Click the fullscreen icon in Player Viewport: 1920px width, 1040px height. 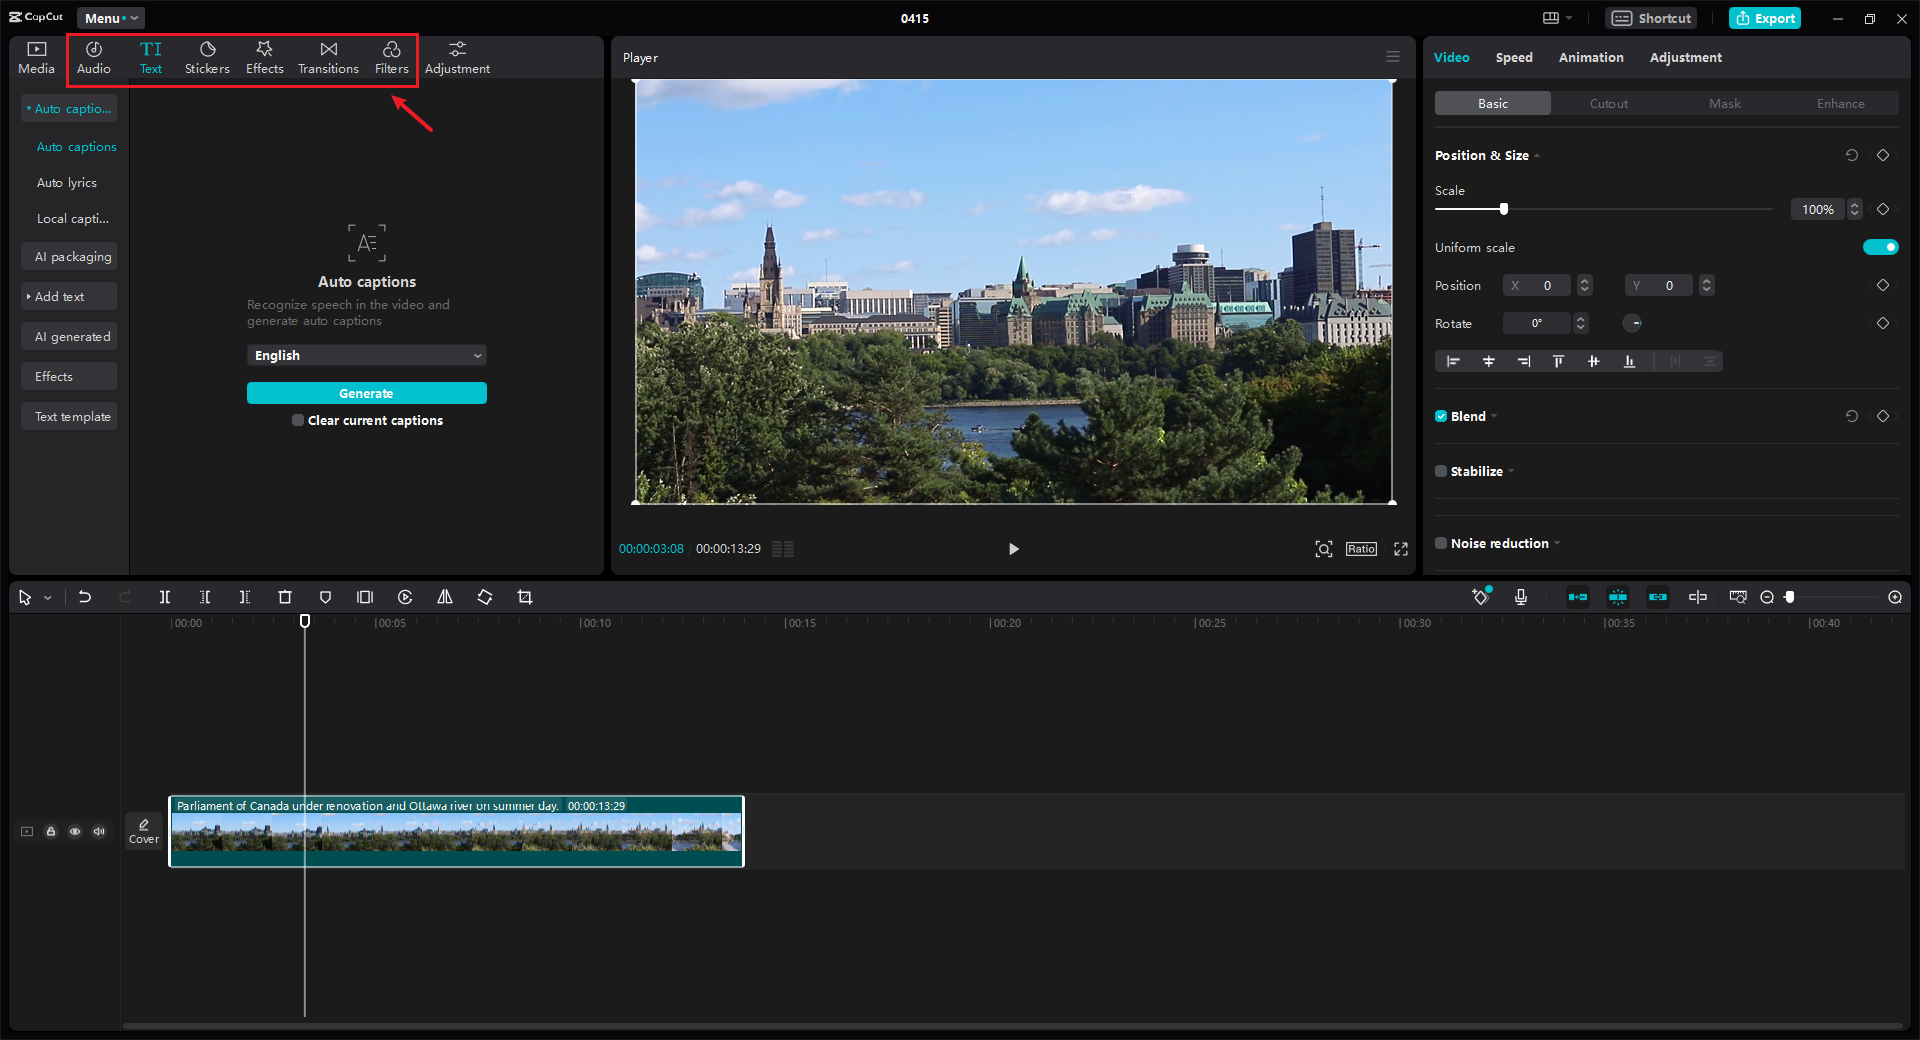coord(1401,549)
